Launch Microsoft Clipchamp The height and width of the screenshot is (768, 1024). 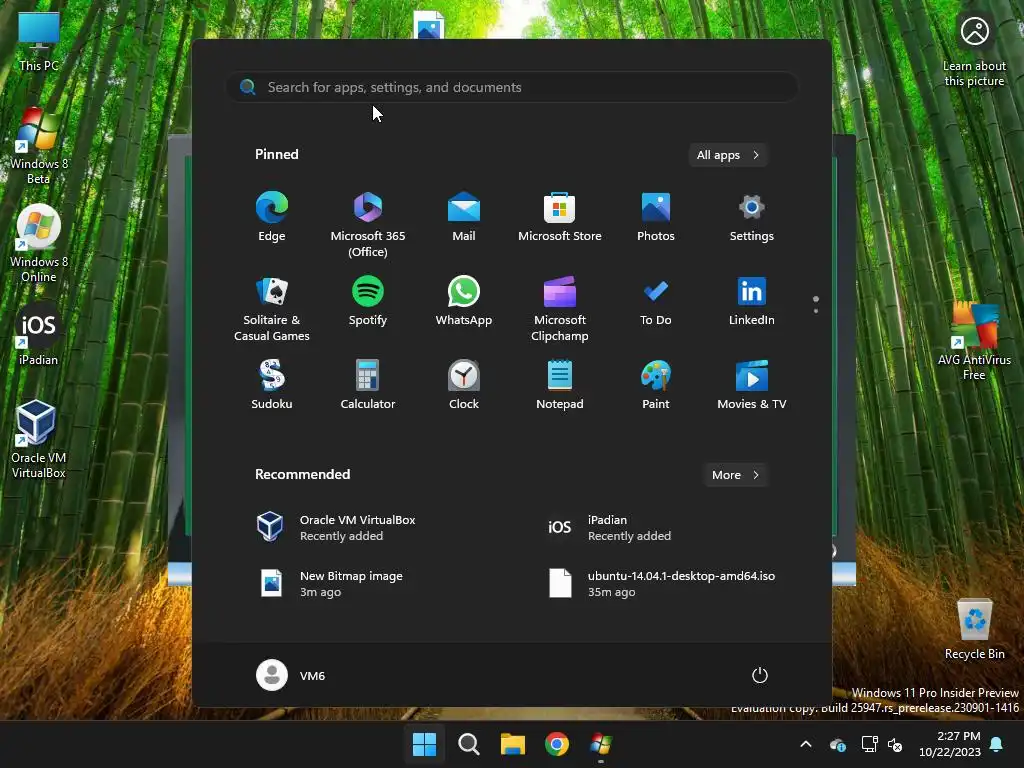pyautogui.click(x=560, y=309)
